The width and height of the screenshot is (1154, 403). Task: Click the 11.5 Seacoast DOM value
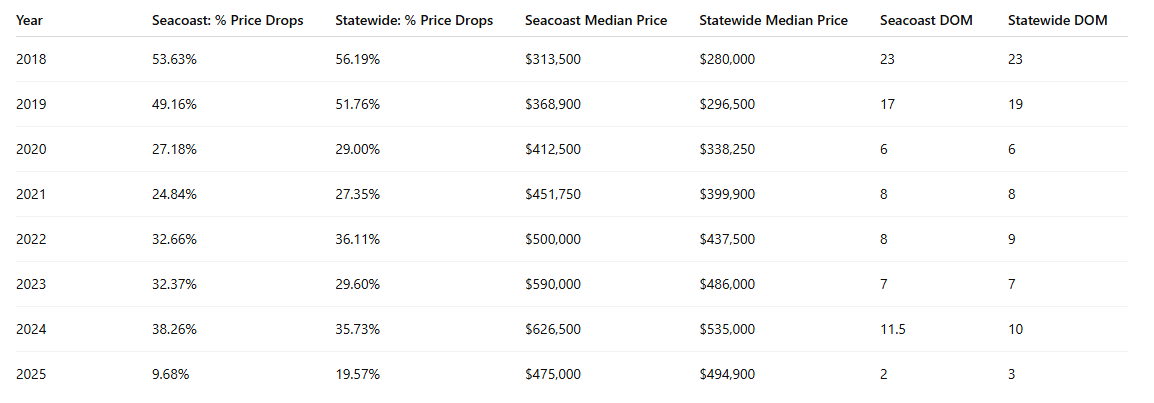(x=892, y=329)
